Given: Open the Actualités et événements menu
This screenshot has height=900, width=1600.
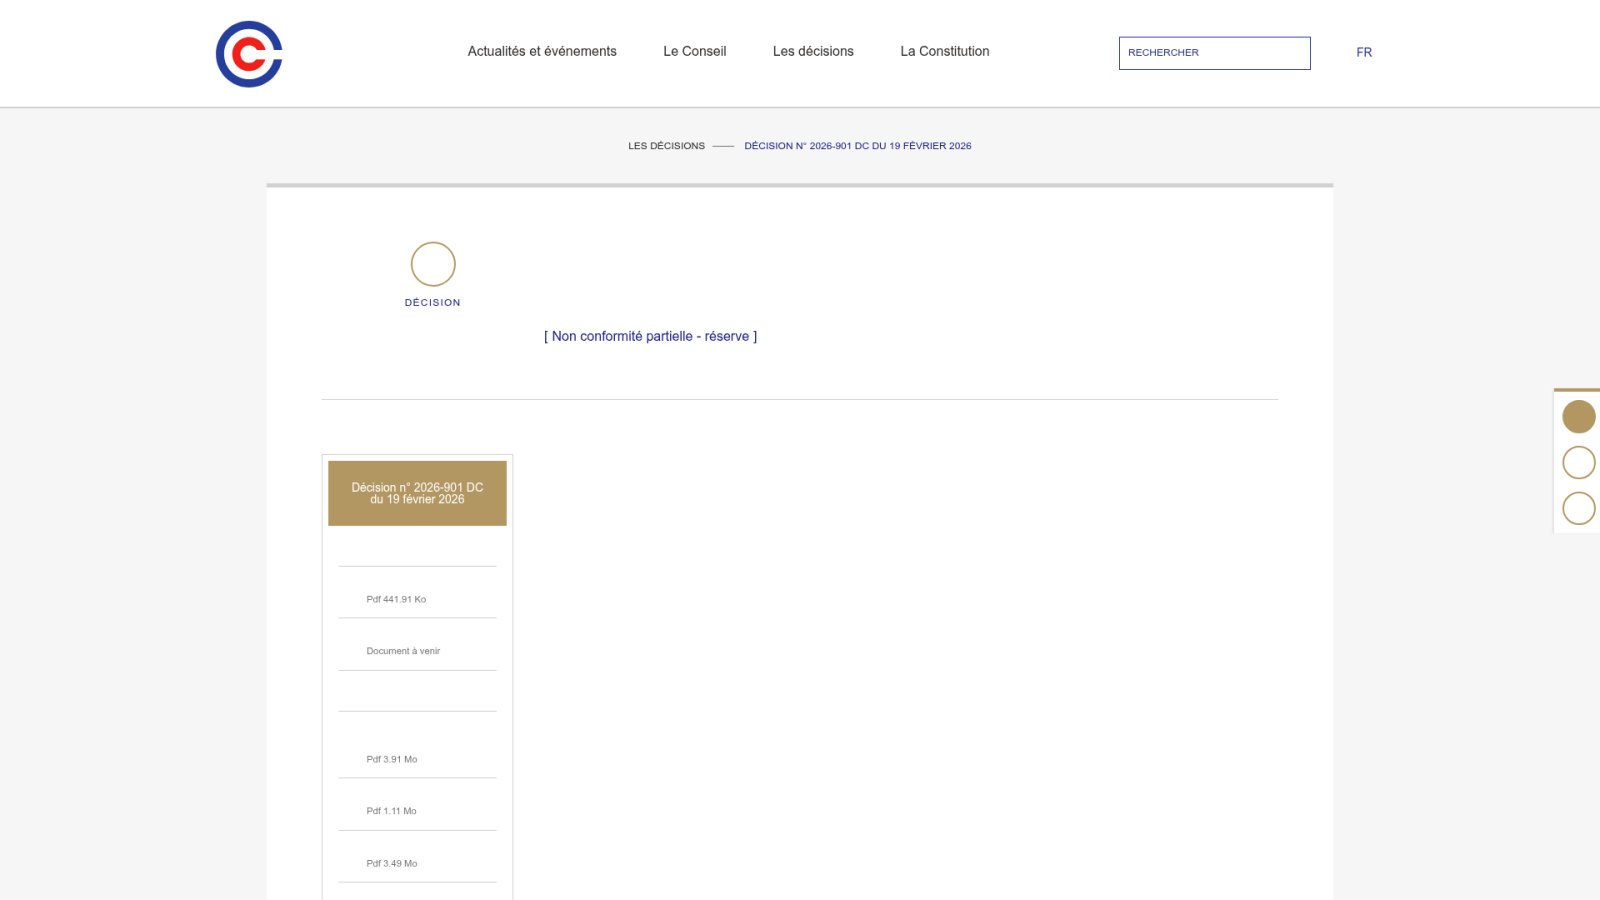Looking at the screenshot, I should pyautogui.click(x=542, y=51).
